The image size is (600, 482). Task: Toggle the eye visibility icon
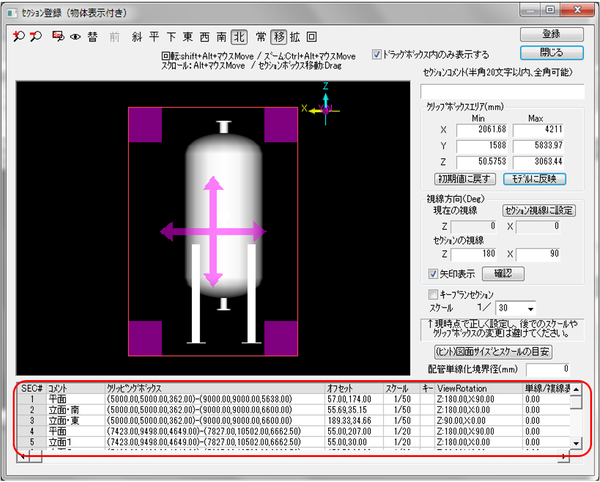[x=75, y=35]
